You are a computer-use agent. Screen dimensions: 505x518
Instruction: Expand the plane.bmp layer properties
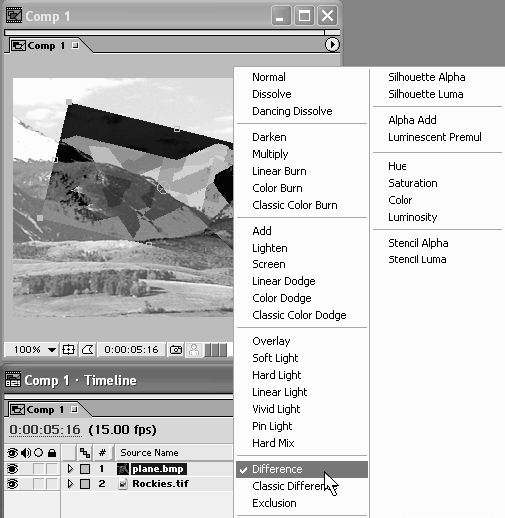tap(70, 469)
